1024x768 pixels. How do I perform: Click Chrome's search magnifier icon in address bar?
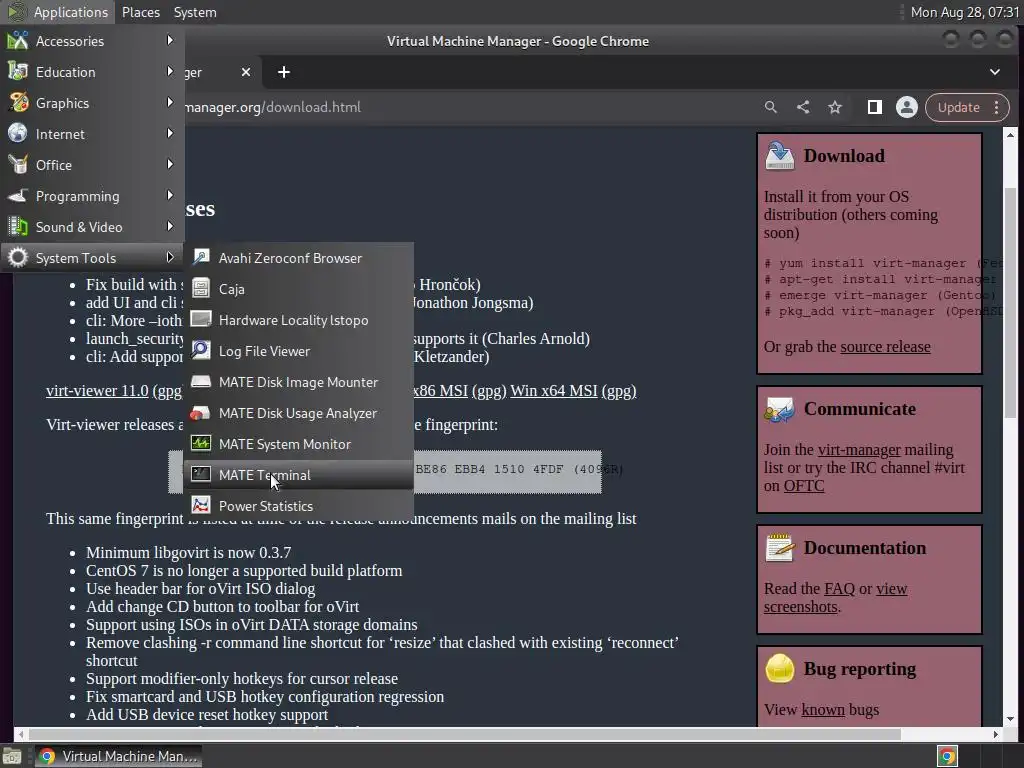click(x=771, y=107)
